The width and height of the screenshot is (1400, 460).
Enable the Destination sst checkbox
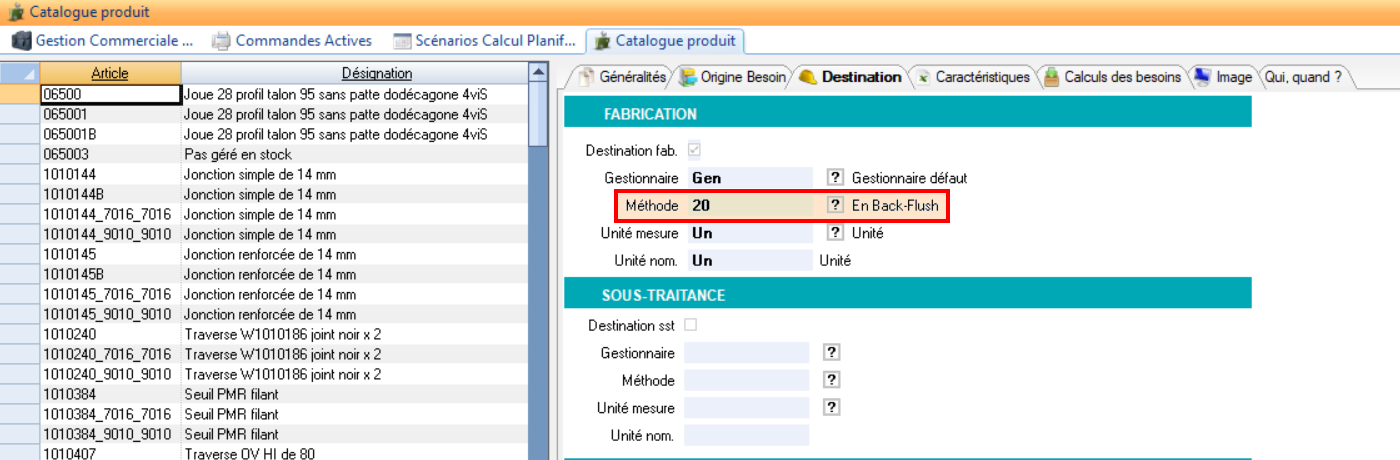(x=691, y=325)
